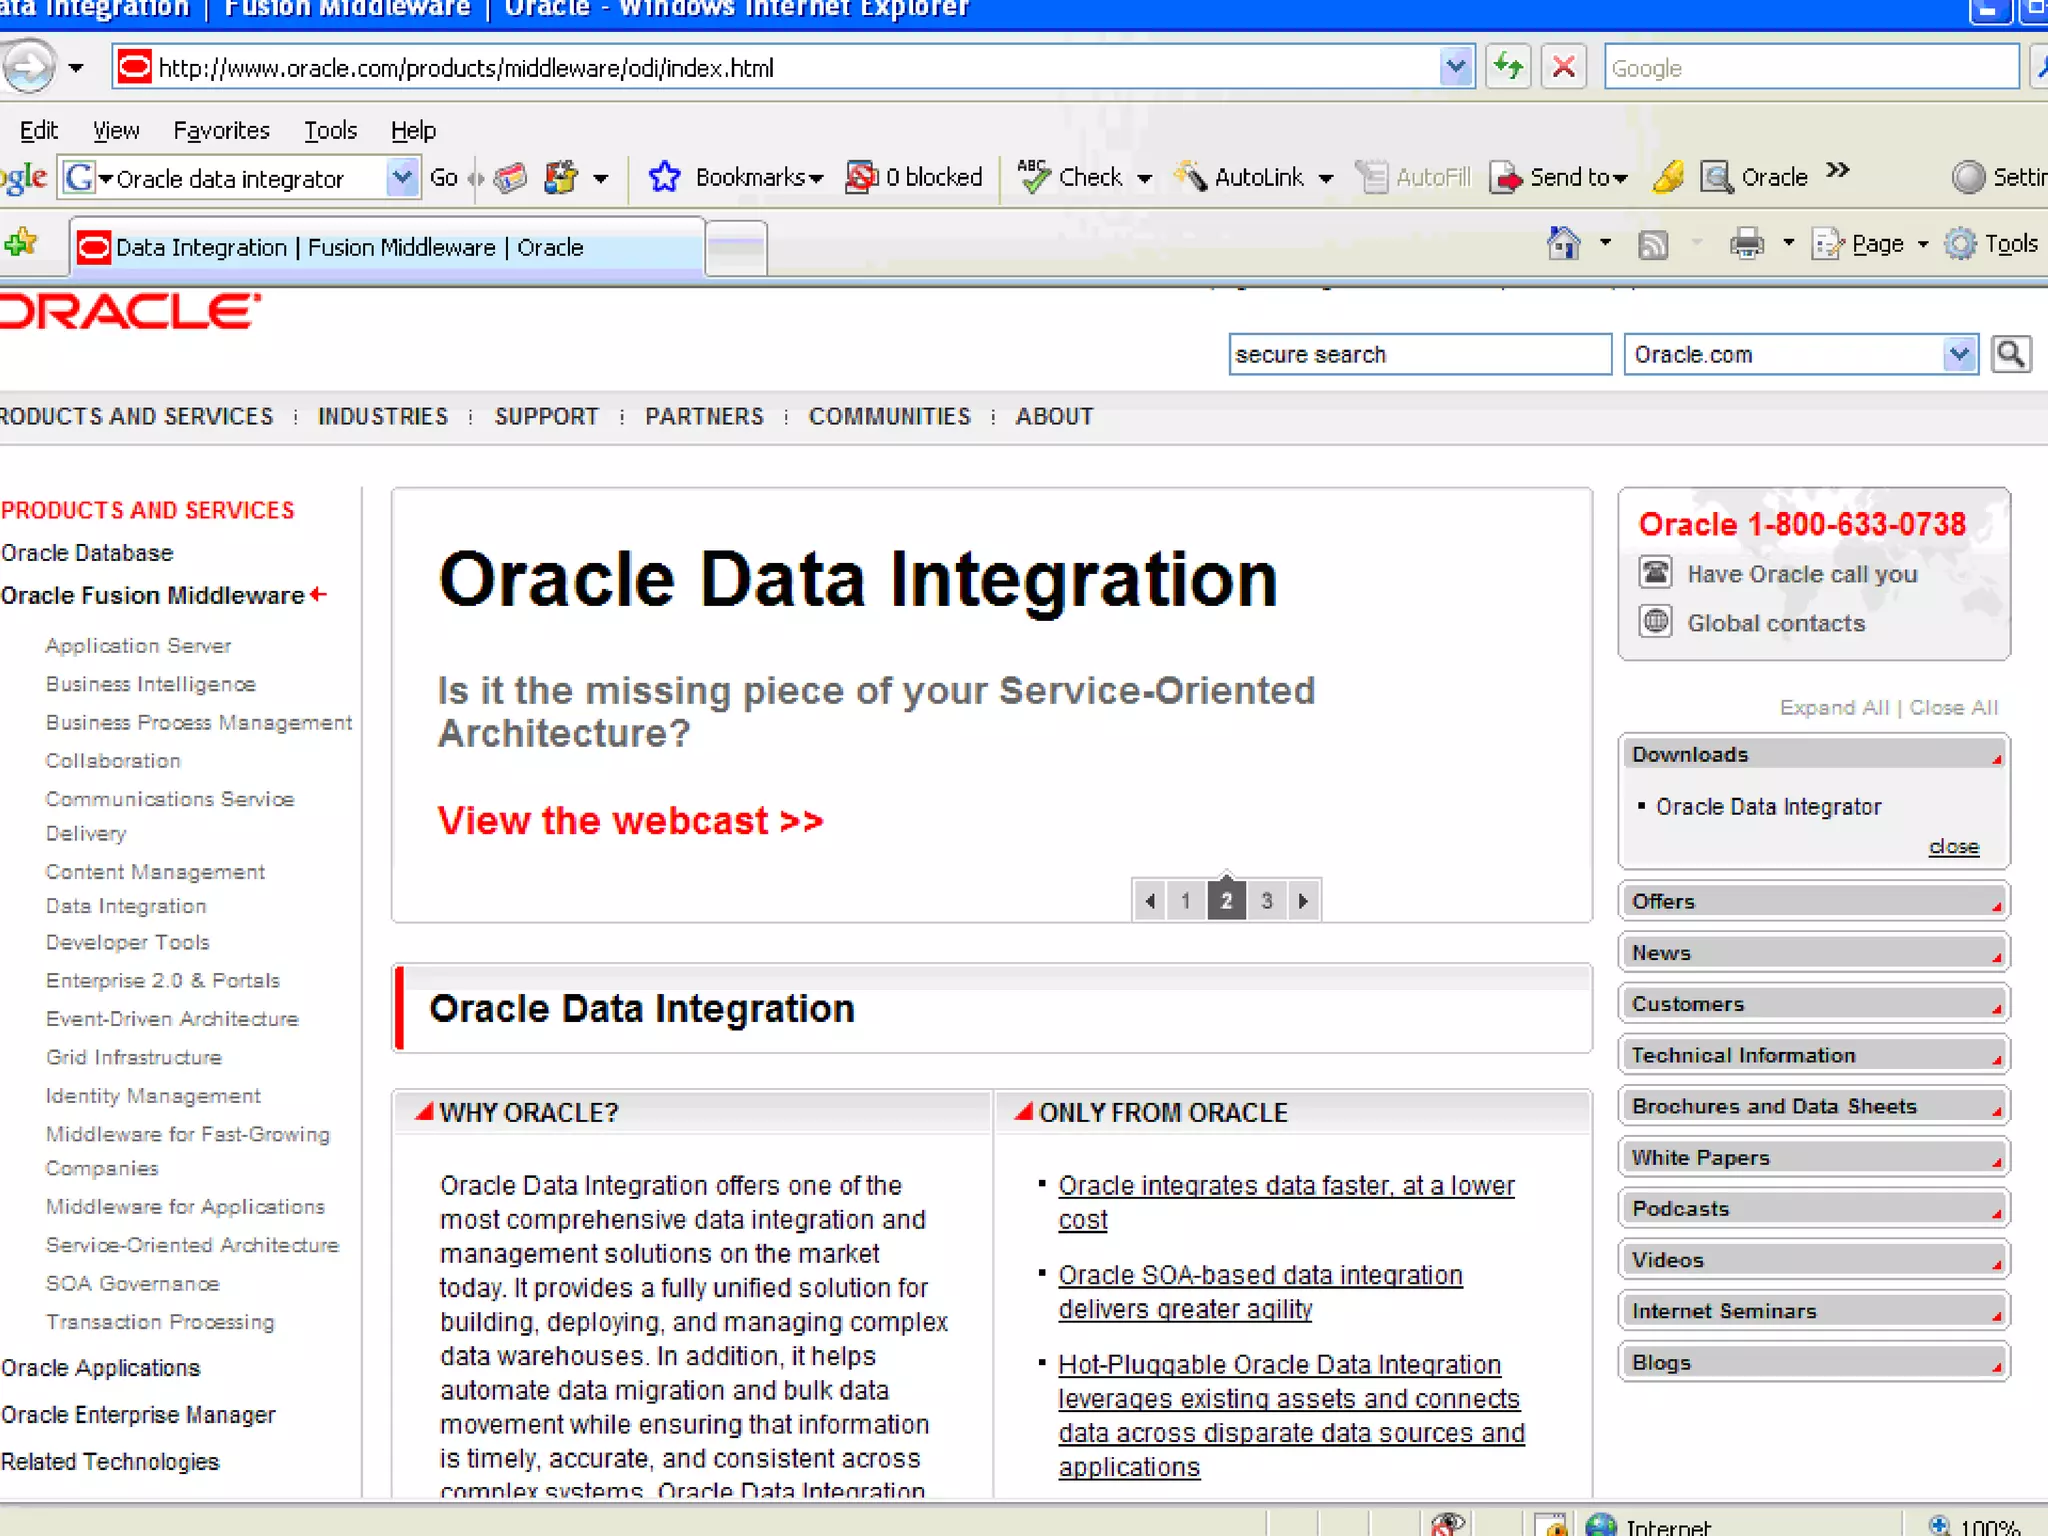
Task: Click Expand All link
Action: (1834, 707)
